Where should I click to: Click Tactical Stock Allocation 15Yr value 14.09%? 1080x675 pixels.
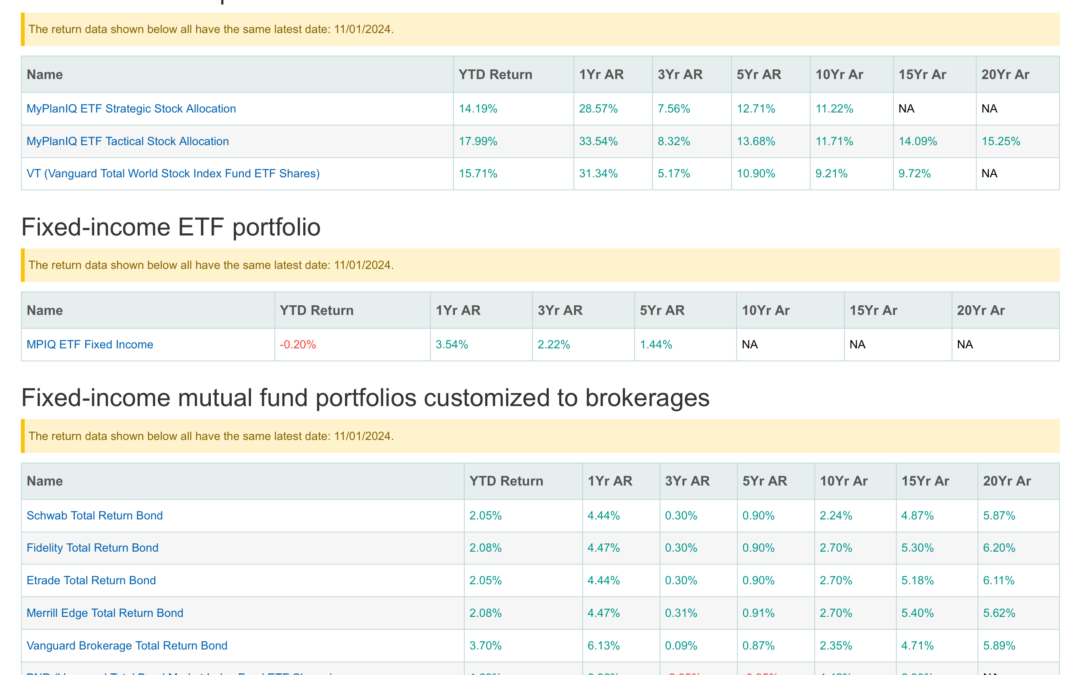pyautogui.click(x=917, y=141)
